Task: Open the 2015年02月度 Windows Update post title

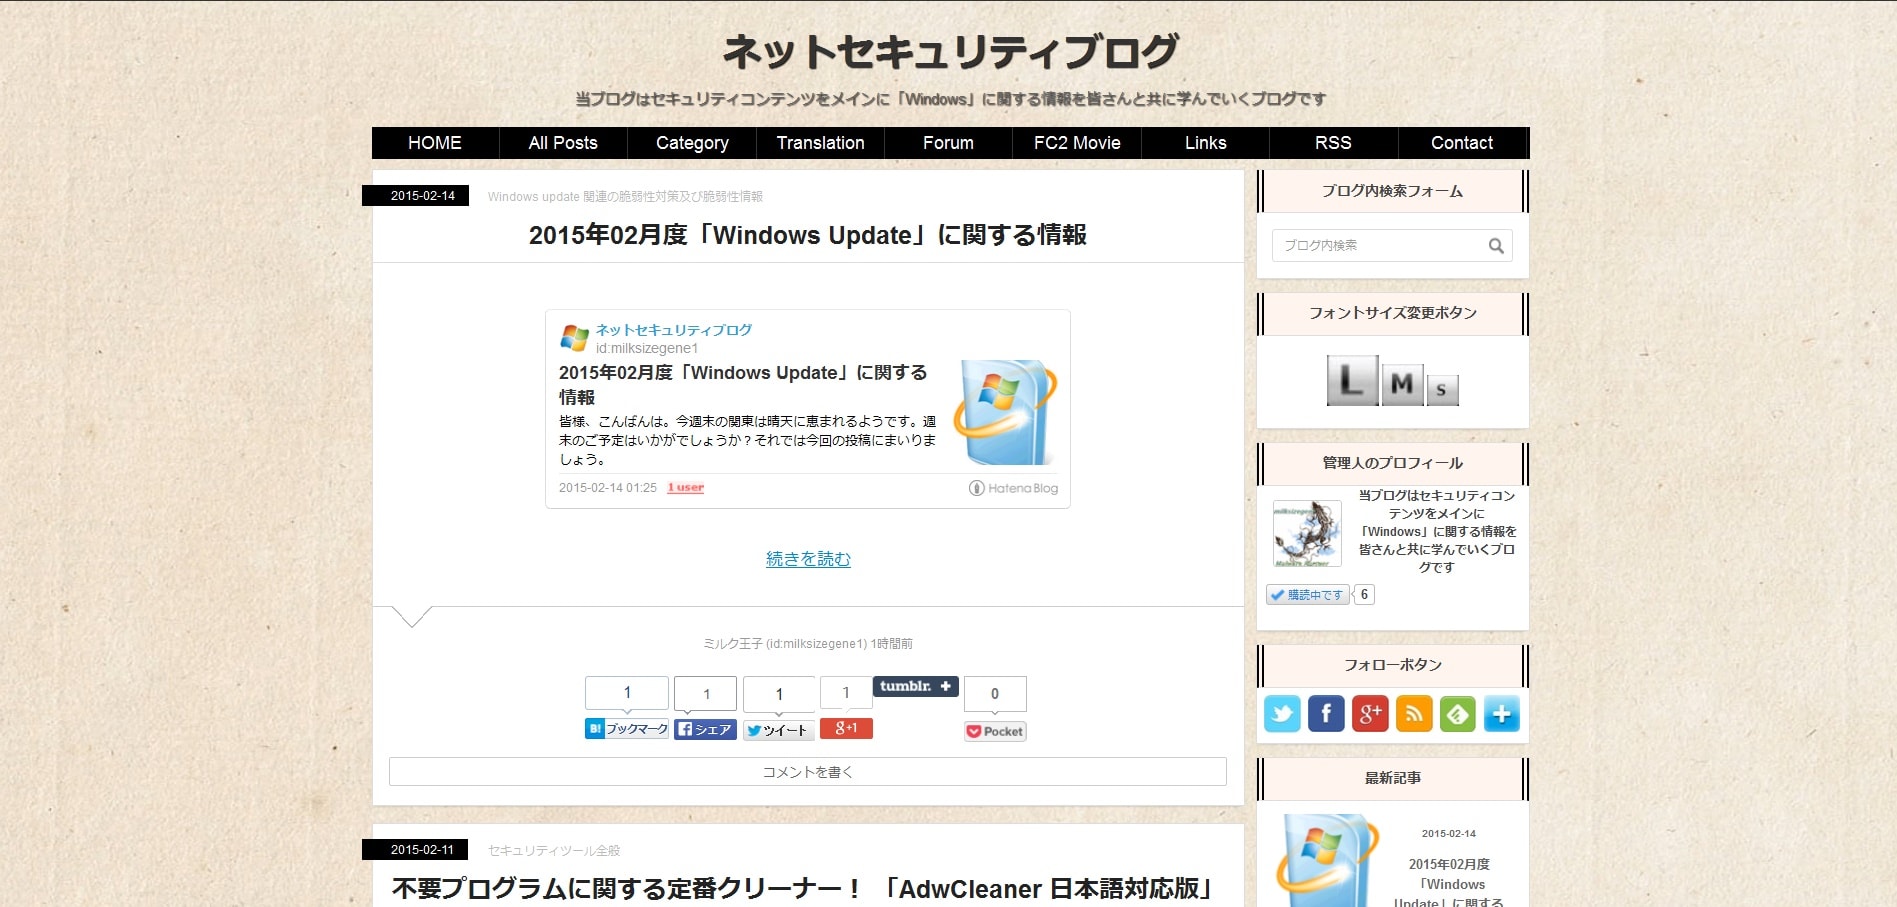Action: pos(808,235)
